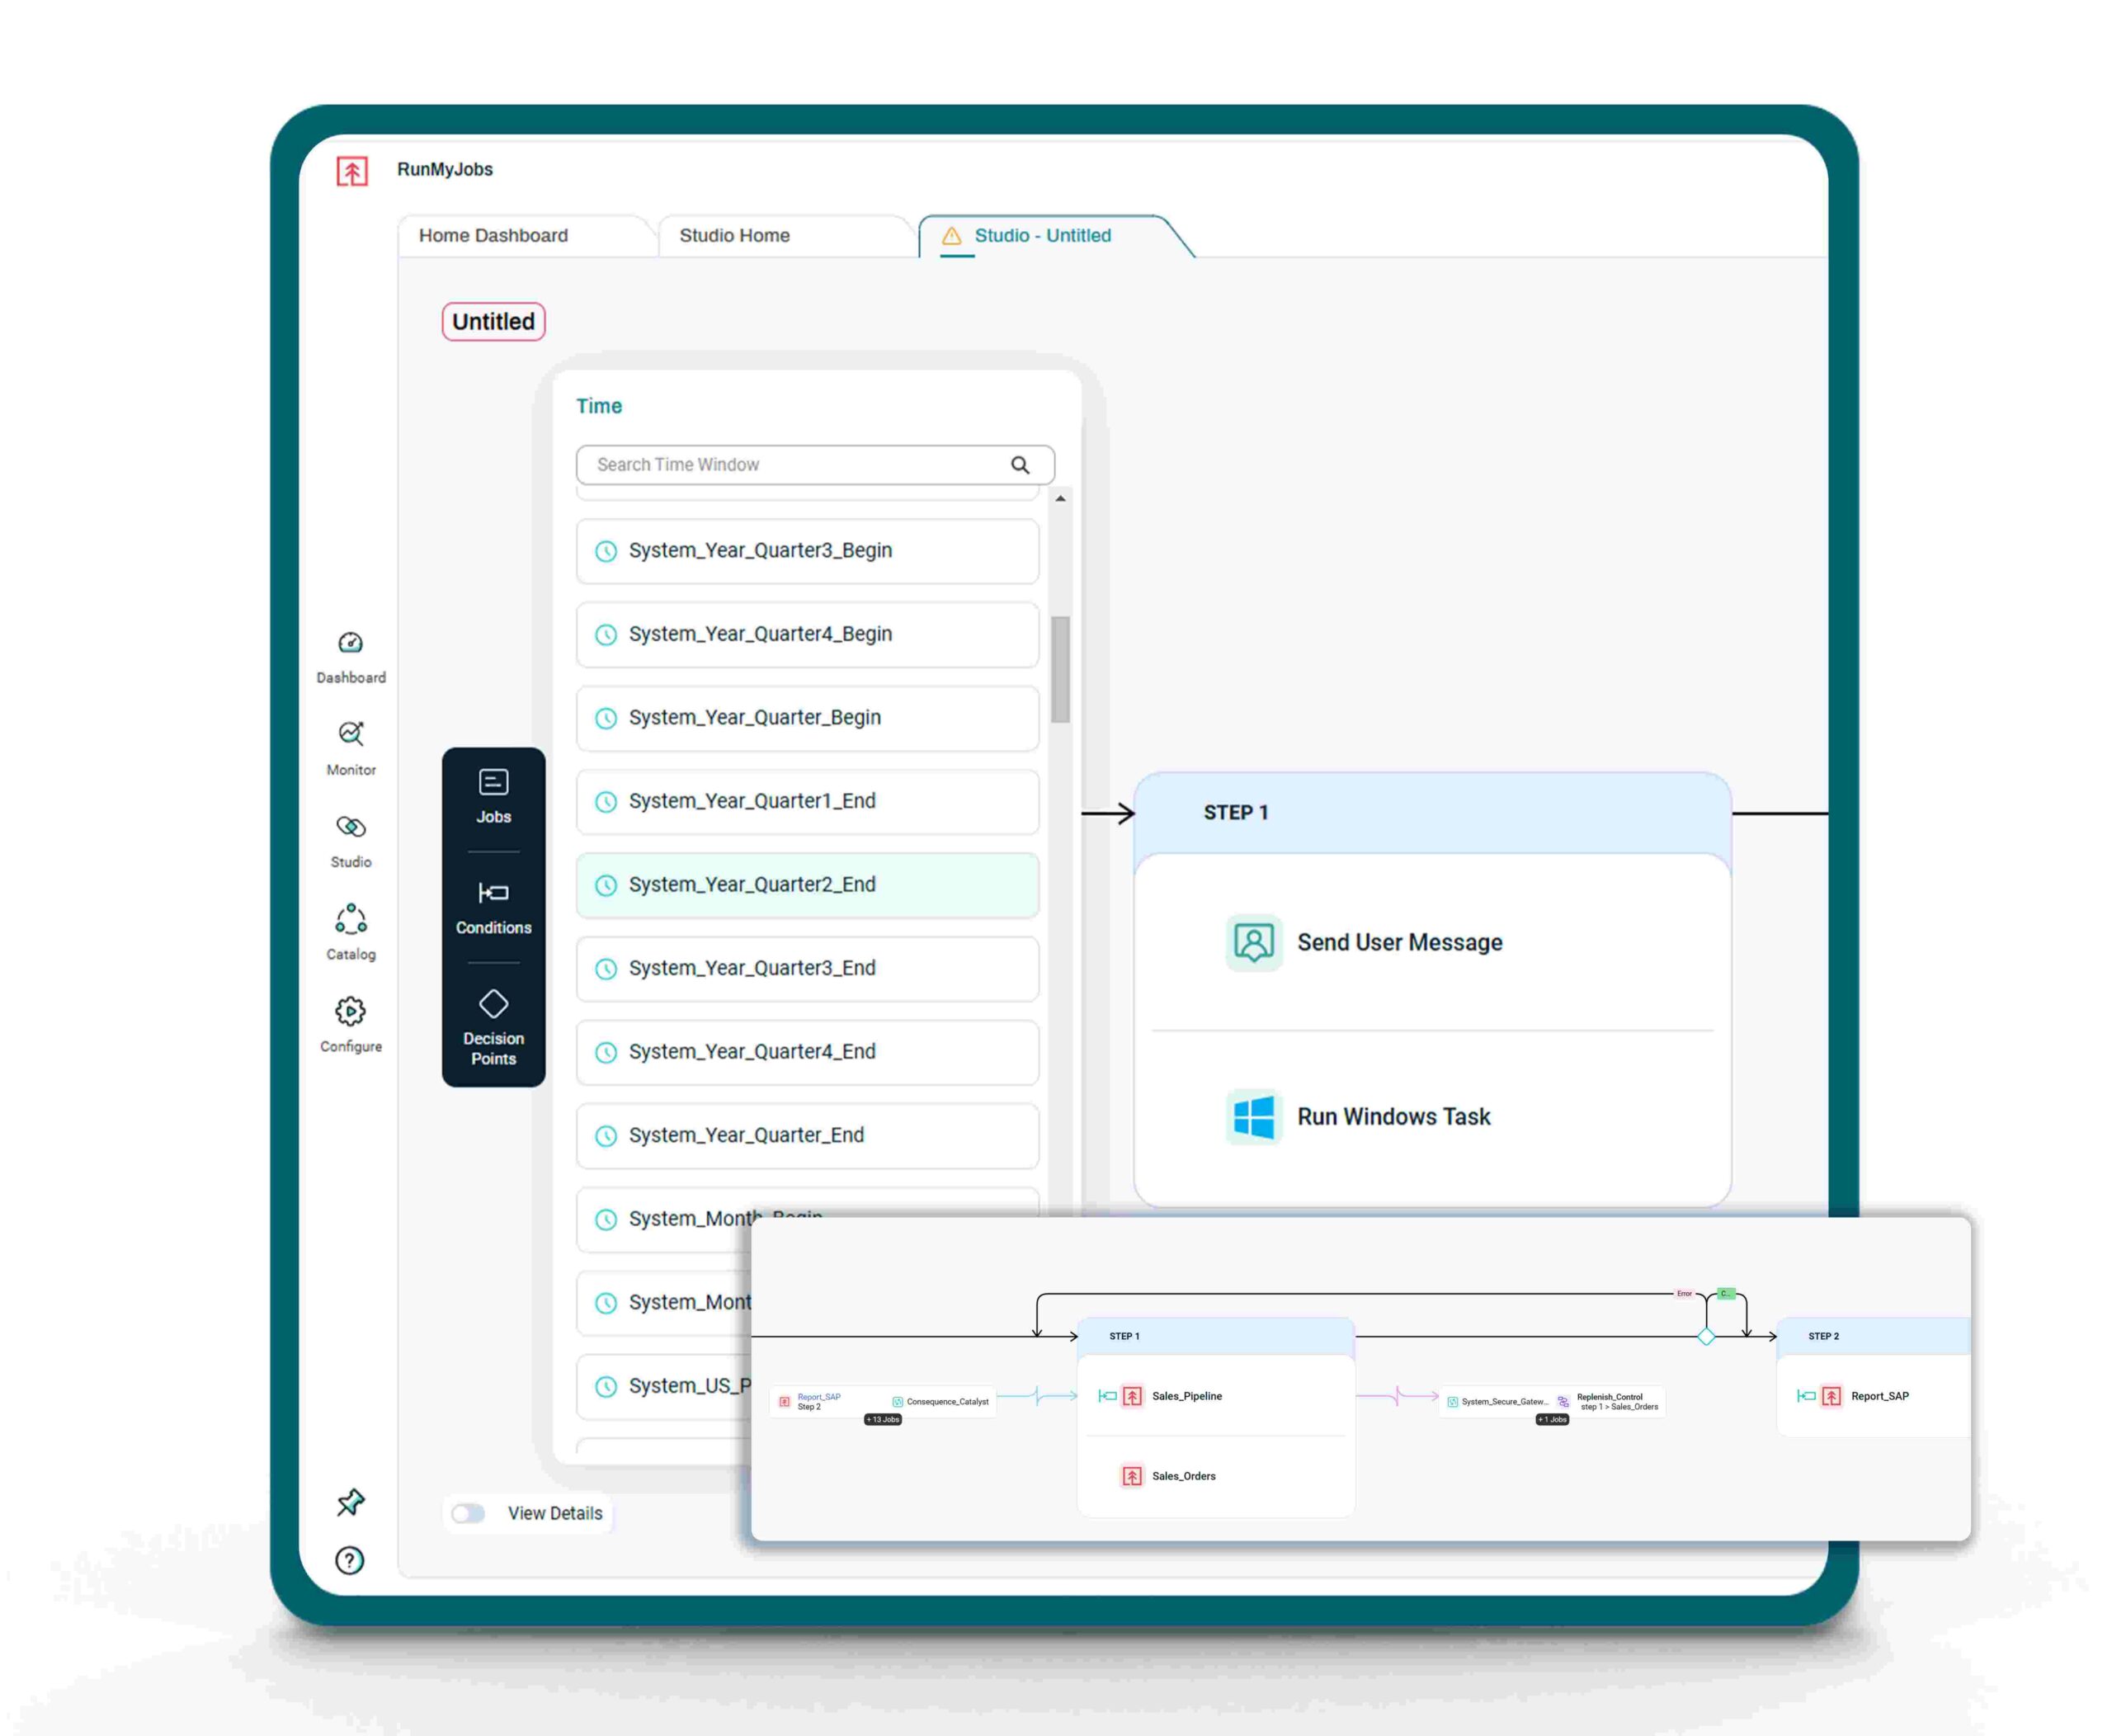Open the Dashboard sidebar icon
Image resolution: width=2112 pixels, height=1736 pixels.
point(350,643)
